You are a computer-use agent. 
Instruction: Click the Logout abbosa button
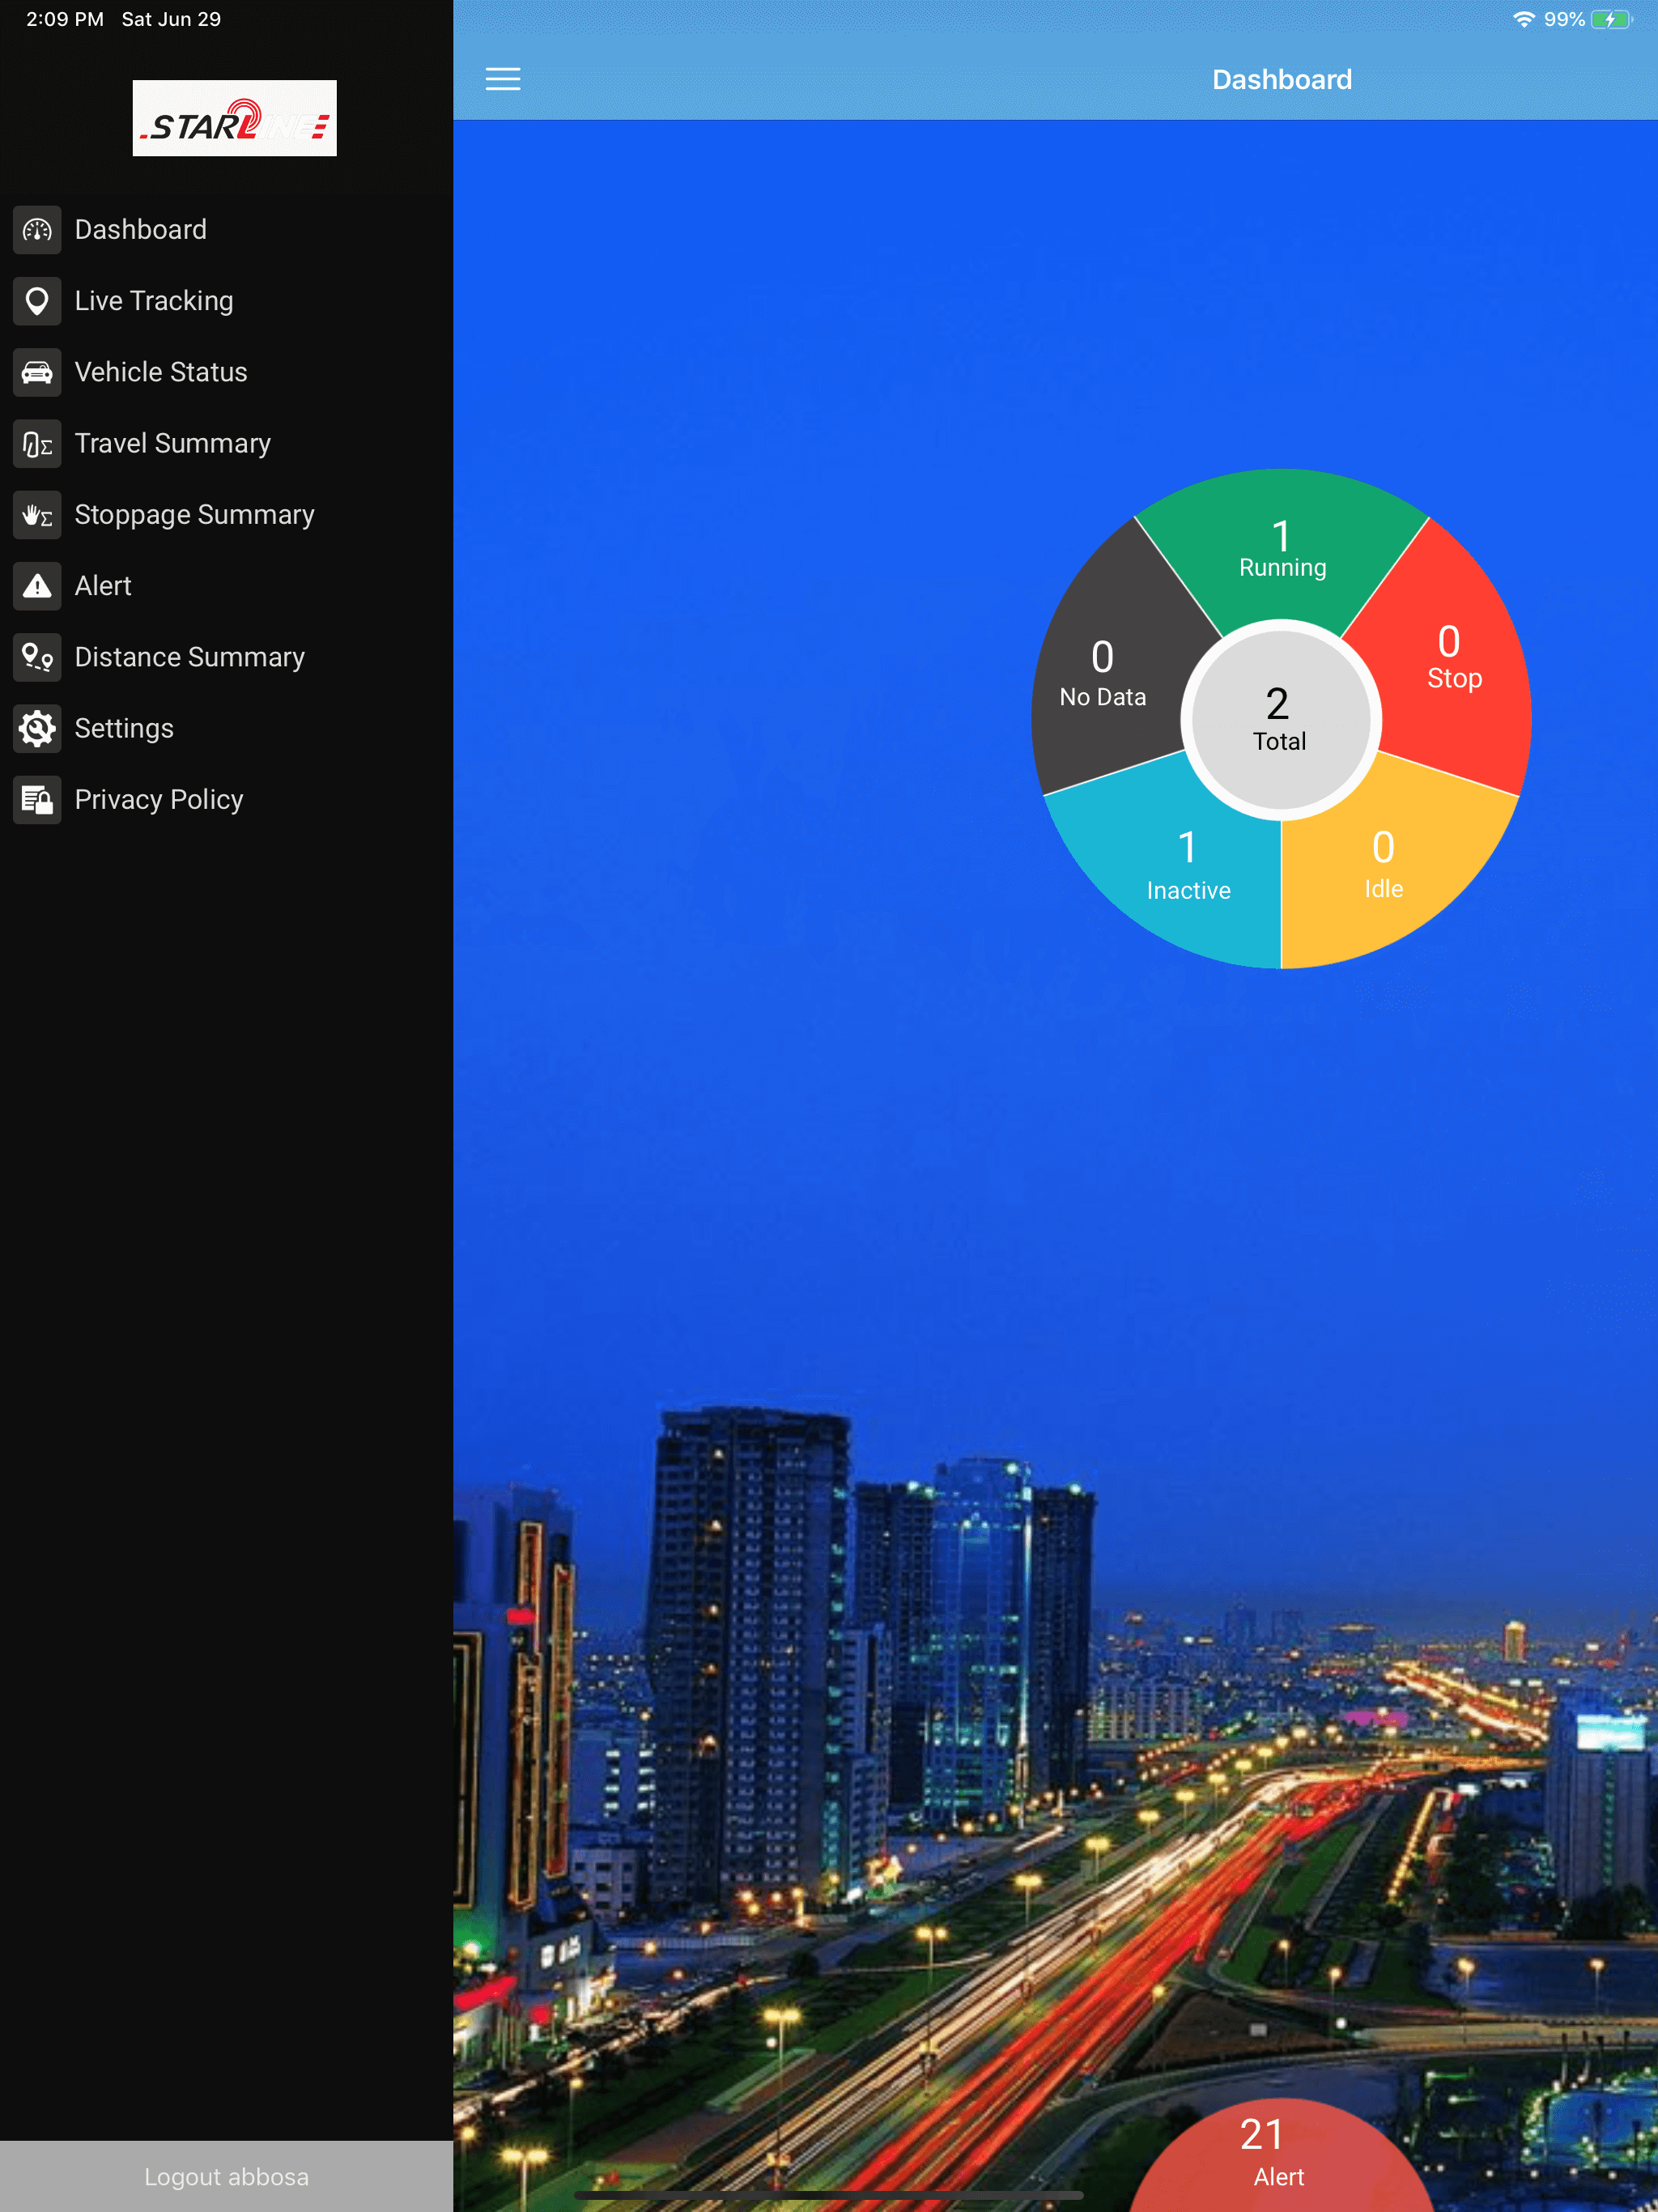pos(226,2176)
